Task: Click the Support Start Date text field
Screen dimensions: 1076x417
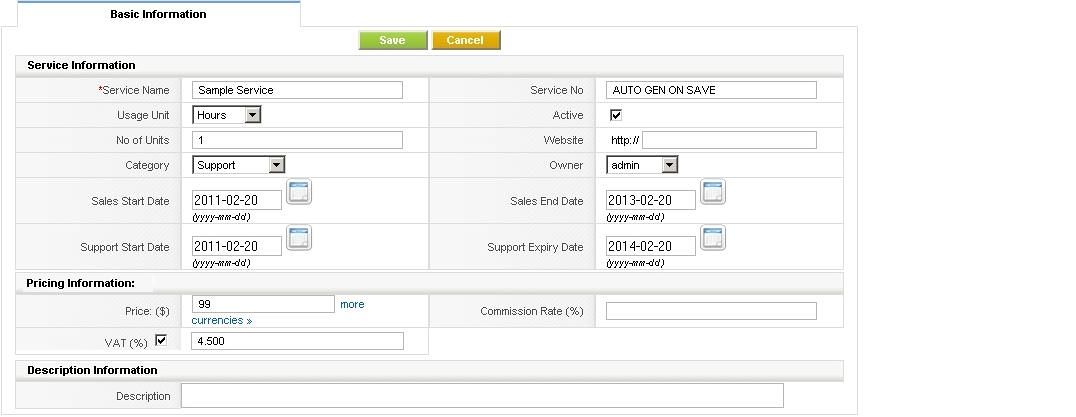Action: pos(237,246)
